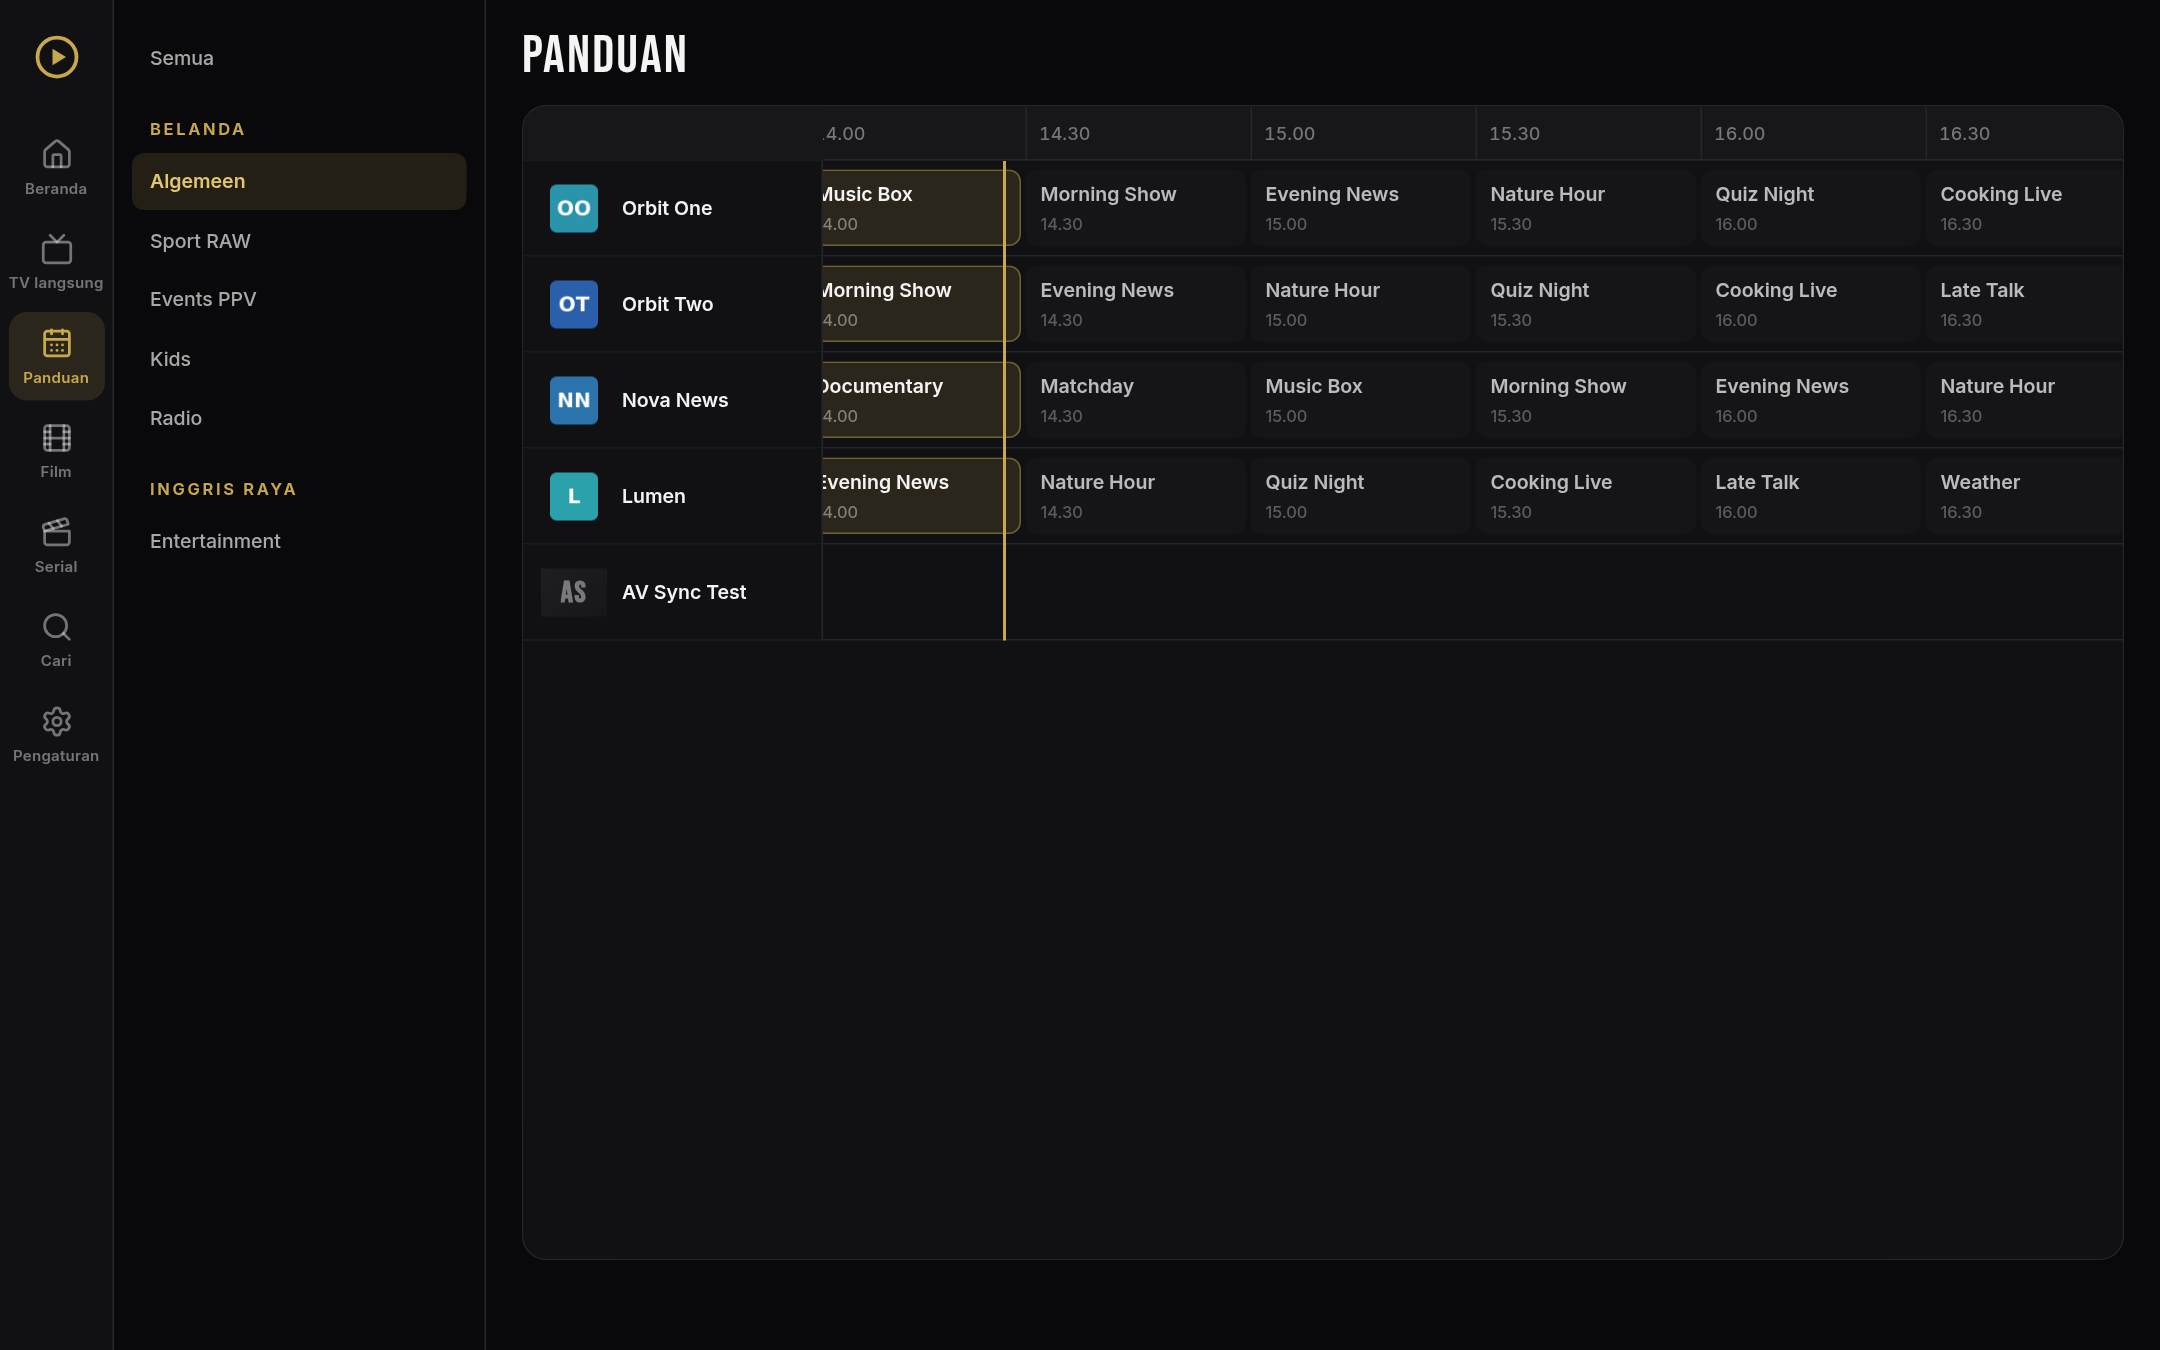The width and height of the screenshot is (2160, 1350).
Task: Open Matchday 14.30 on Nova News
Action: click(1135, 400)
